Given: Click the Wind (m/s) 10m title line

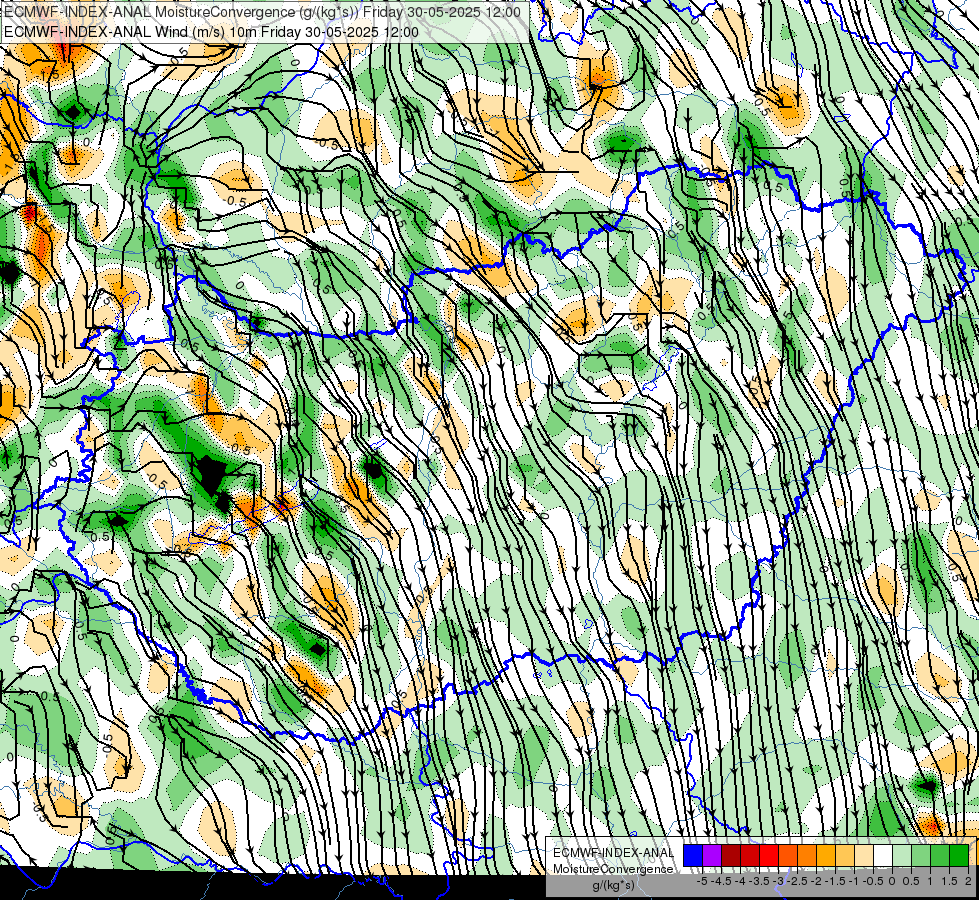Looking at the screenshot, I should [x=212, y=31].
